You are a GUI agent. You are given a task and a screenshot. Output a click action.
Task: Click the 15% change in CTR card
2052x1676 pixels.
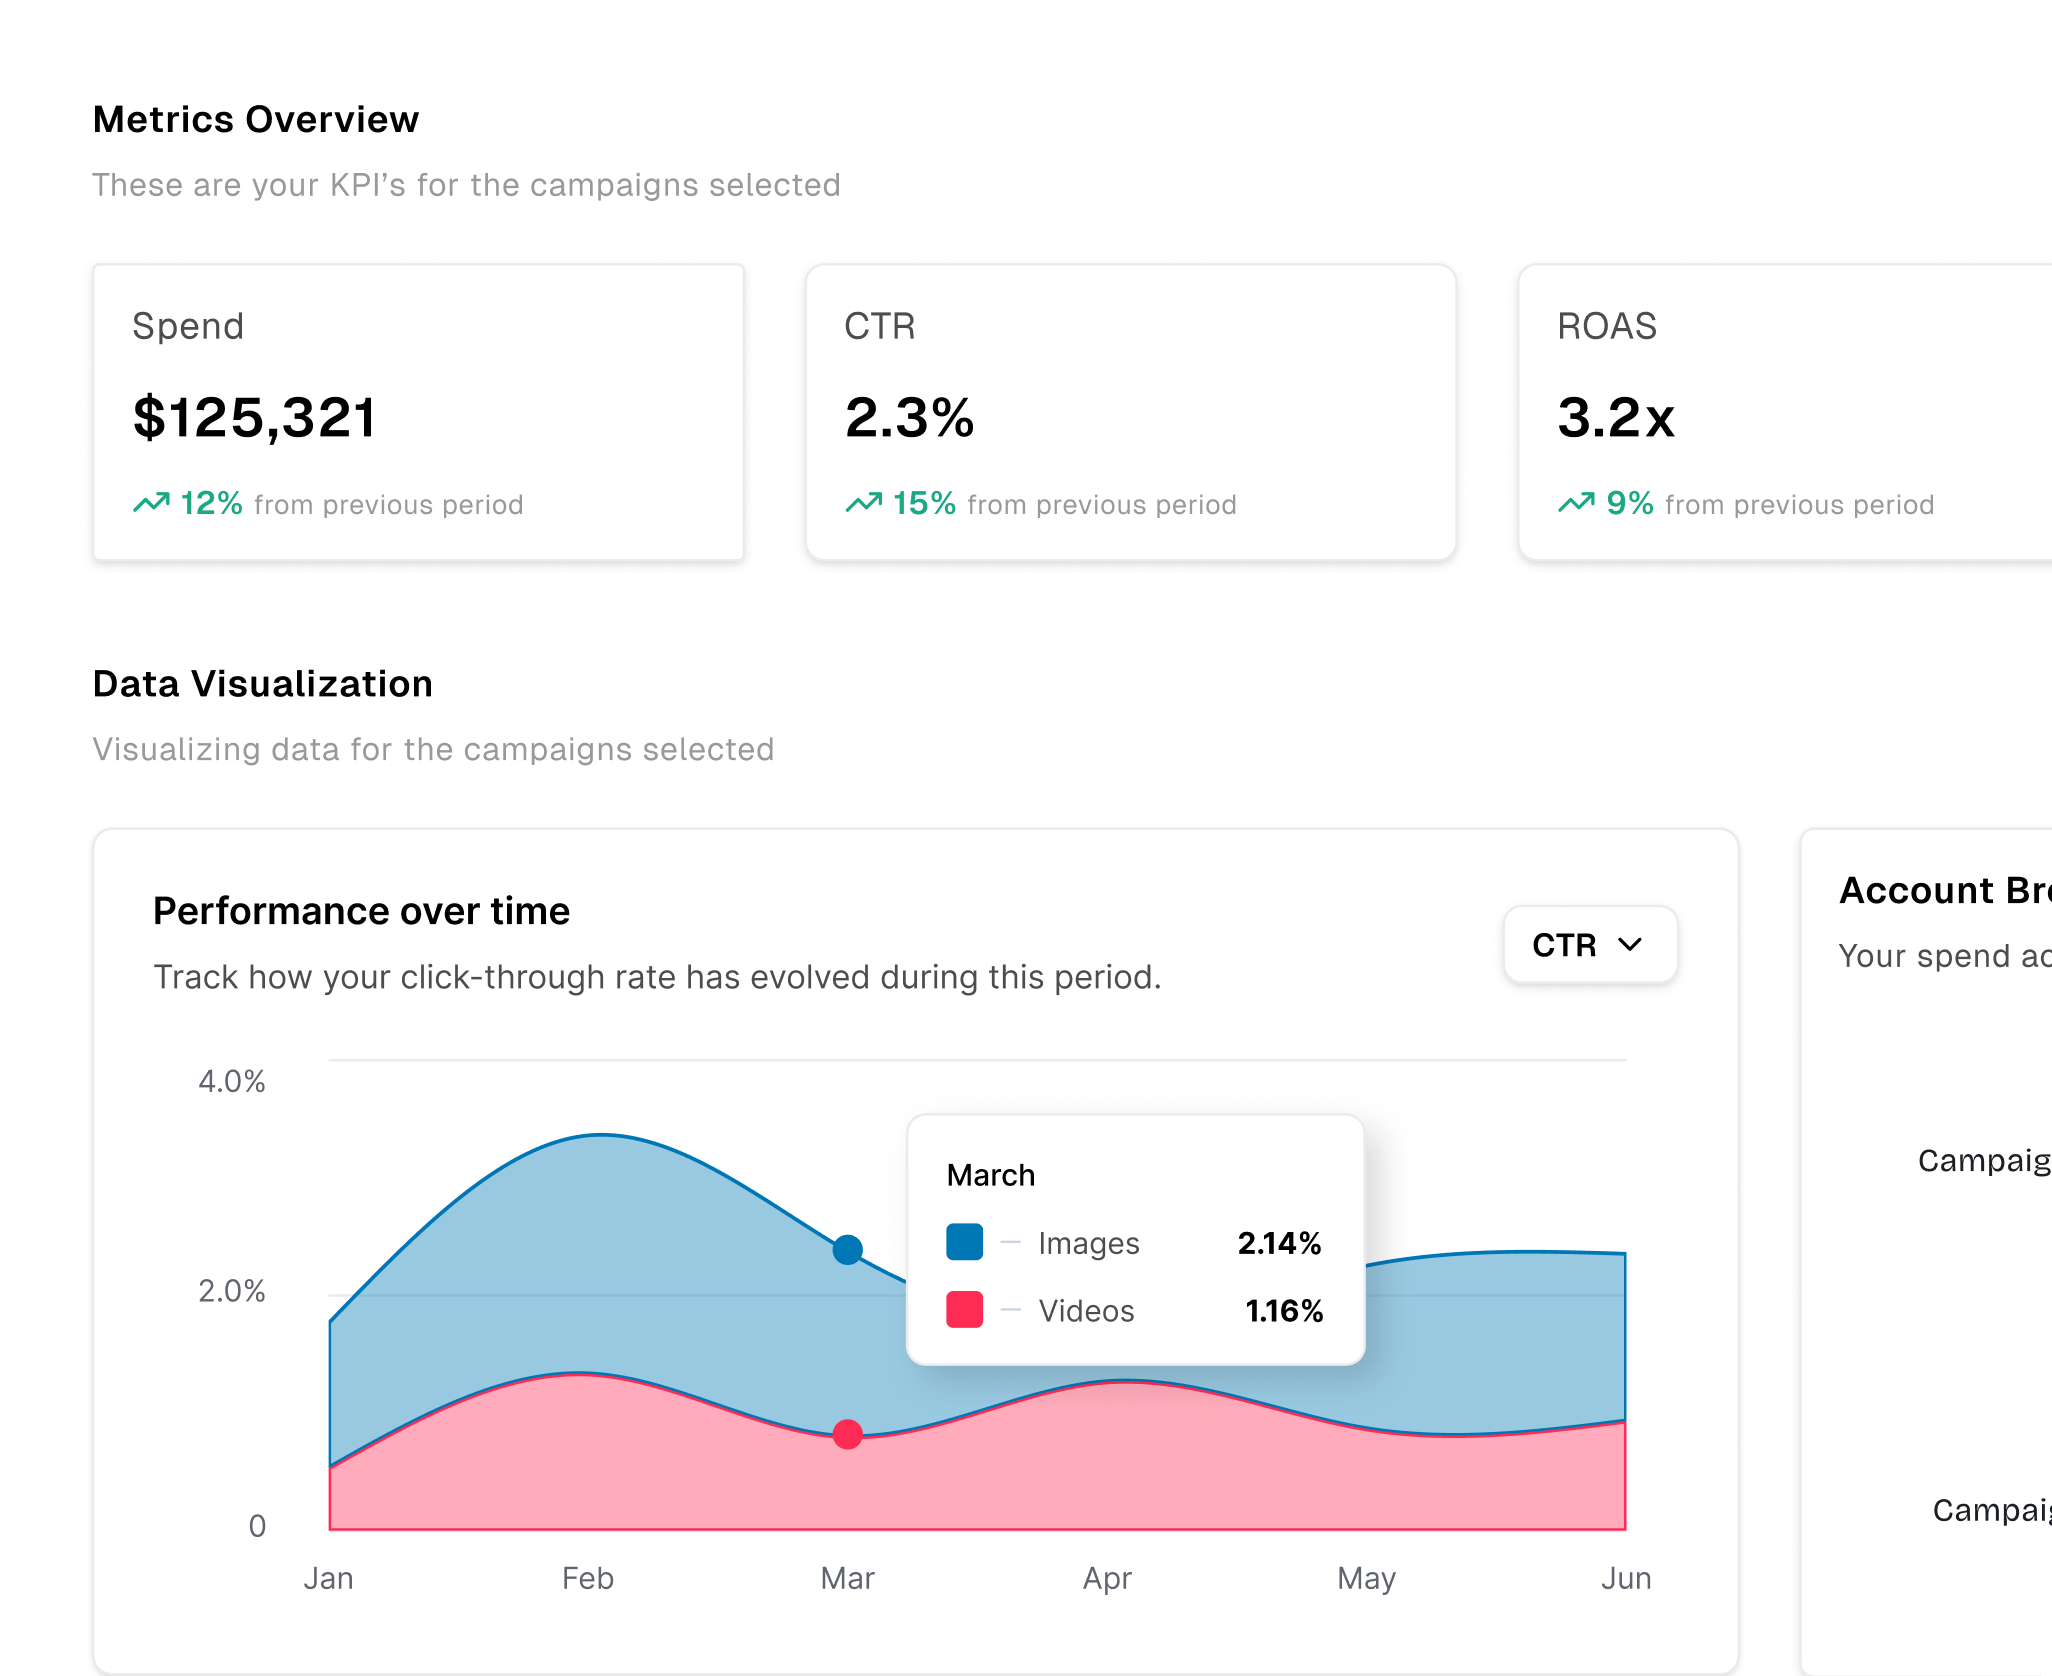(x=924, y=503)
